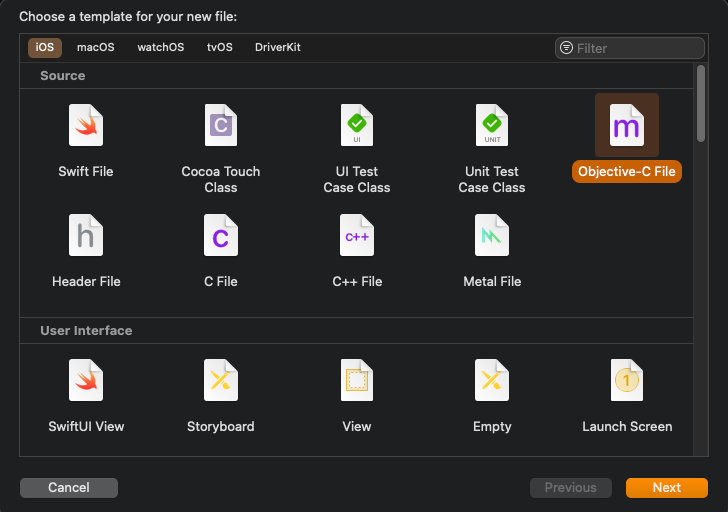Switch to the macOS platform tab
Image resolution: width=728 pixels, height=512 pixels.
(x=96, y=47)
